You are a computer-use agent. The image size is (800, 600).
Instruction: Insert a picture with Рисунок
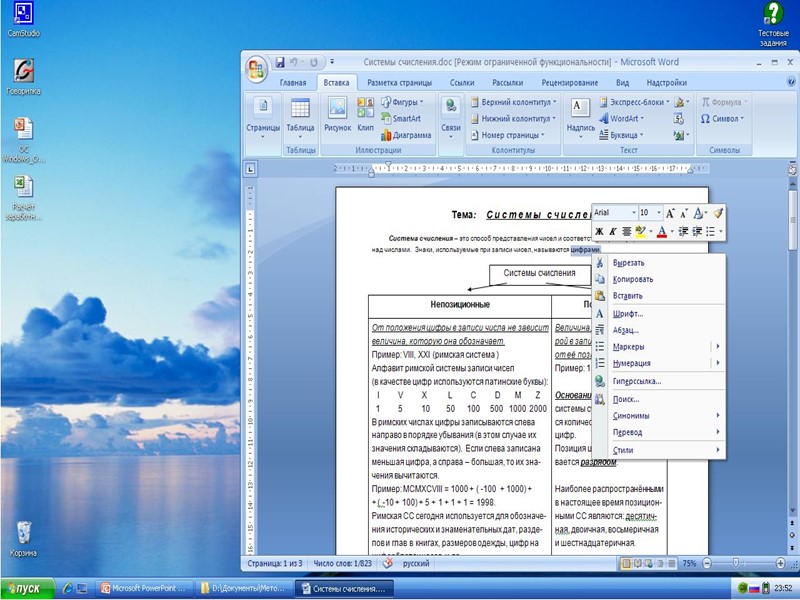click(337, 114)
